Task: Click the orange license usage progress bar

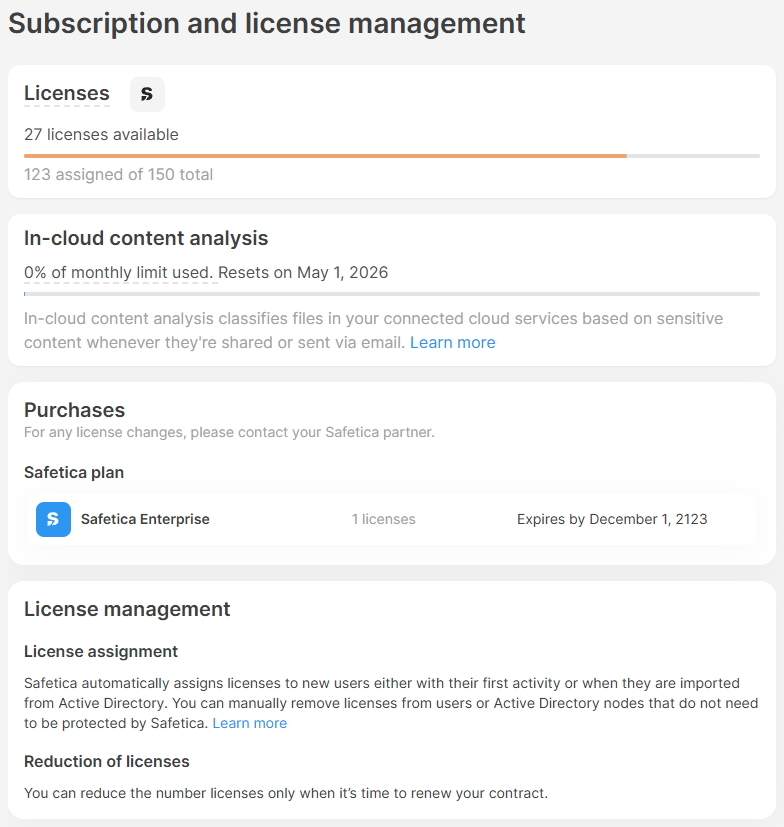Action: click(x=325, y=156)
